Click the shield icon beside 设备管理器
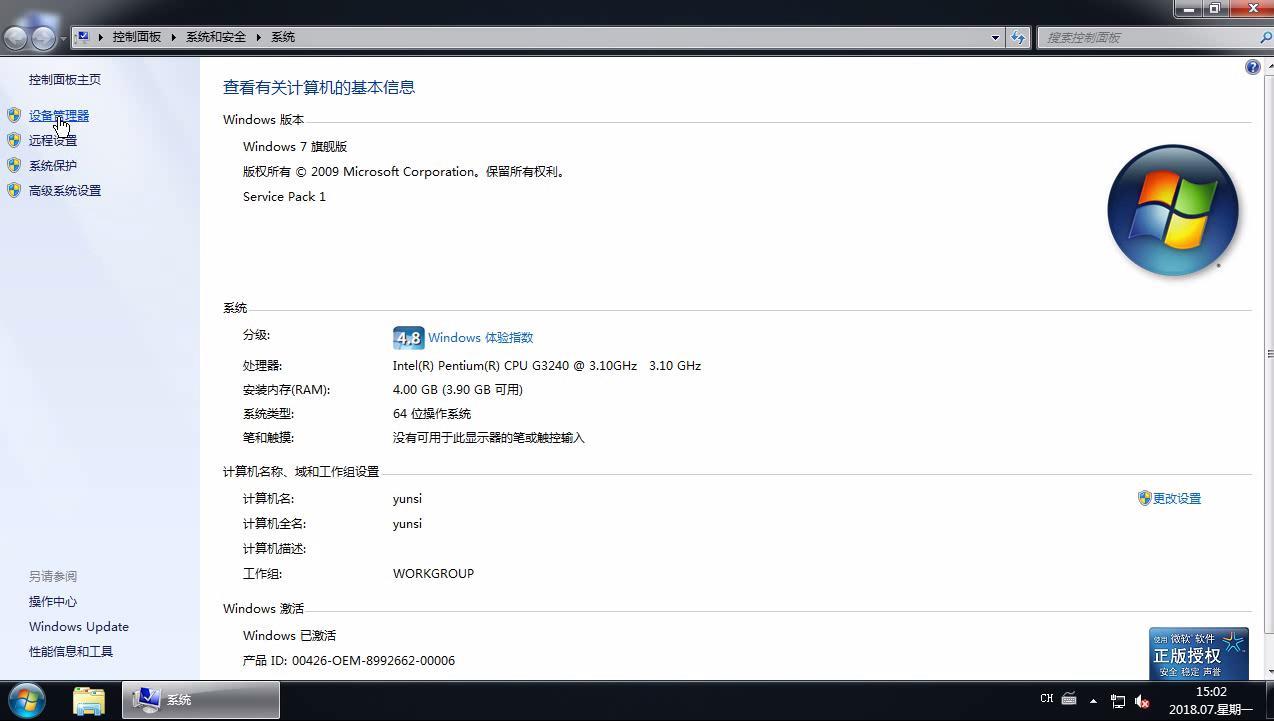The width and height of the screenshot is (1274, 721). pyautogui.click(x=14, y=116)
